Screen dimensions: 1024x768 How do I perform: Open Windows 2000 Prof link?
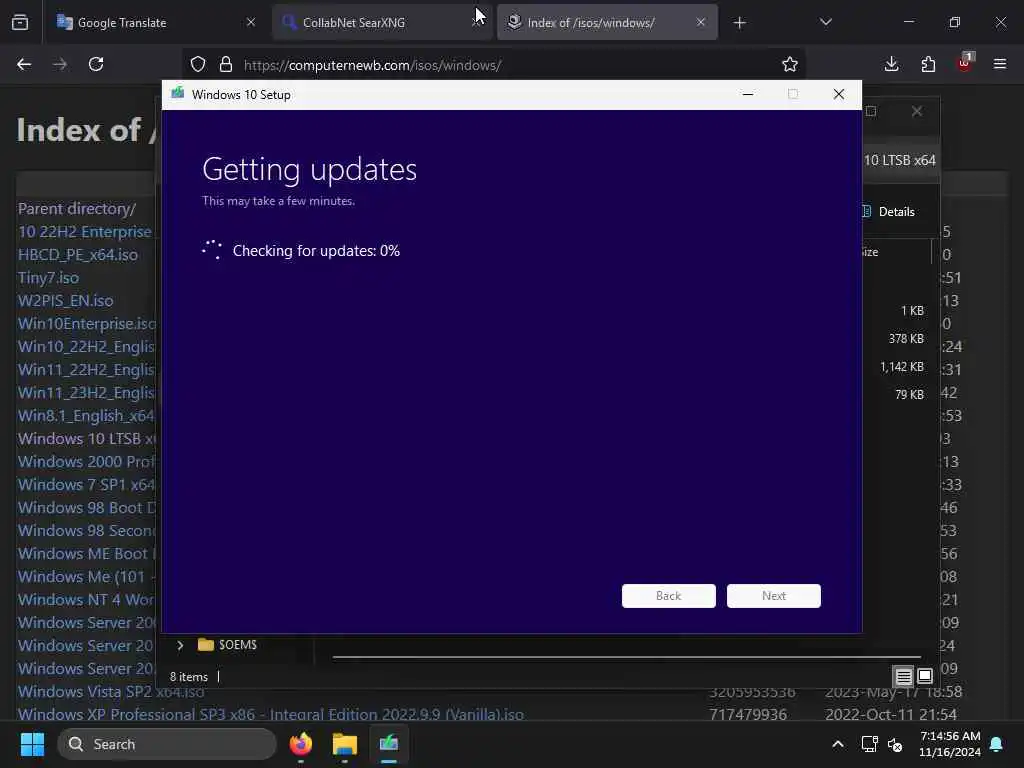click(86, 462)
